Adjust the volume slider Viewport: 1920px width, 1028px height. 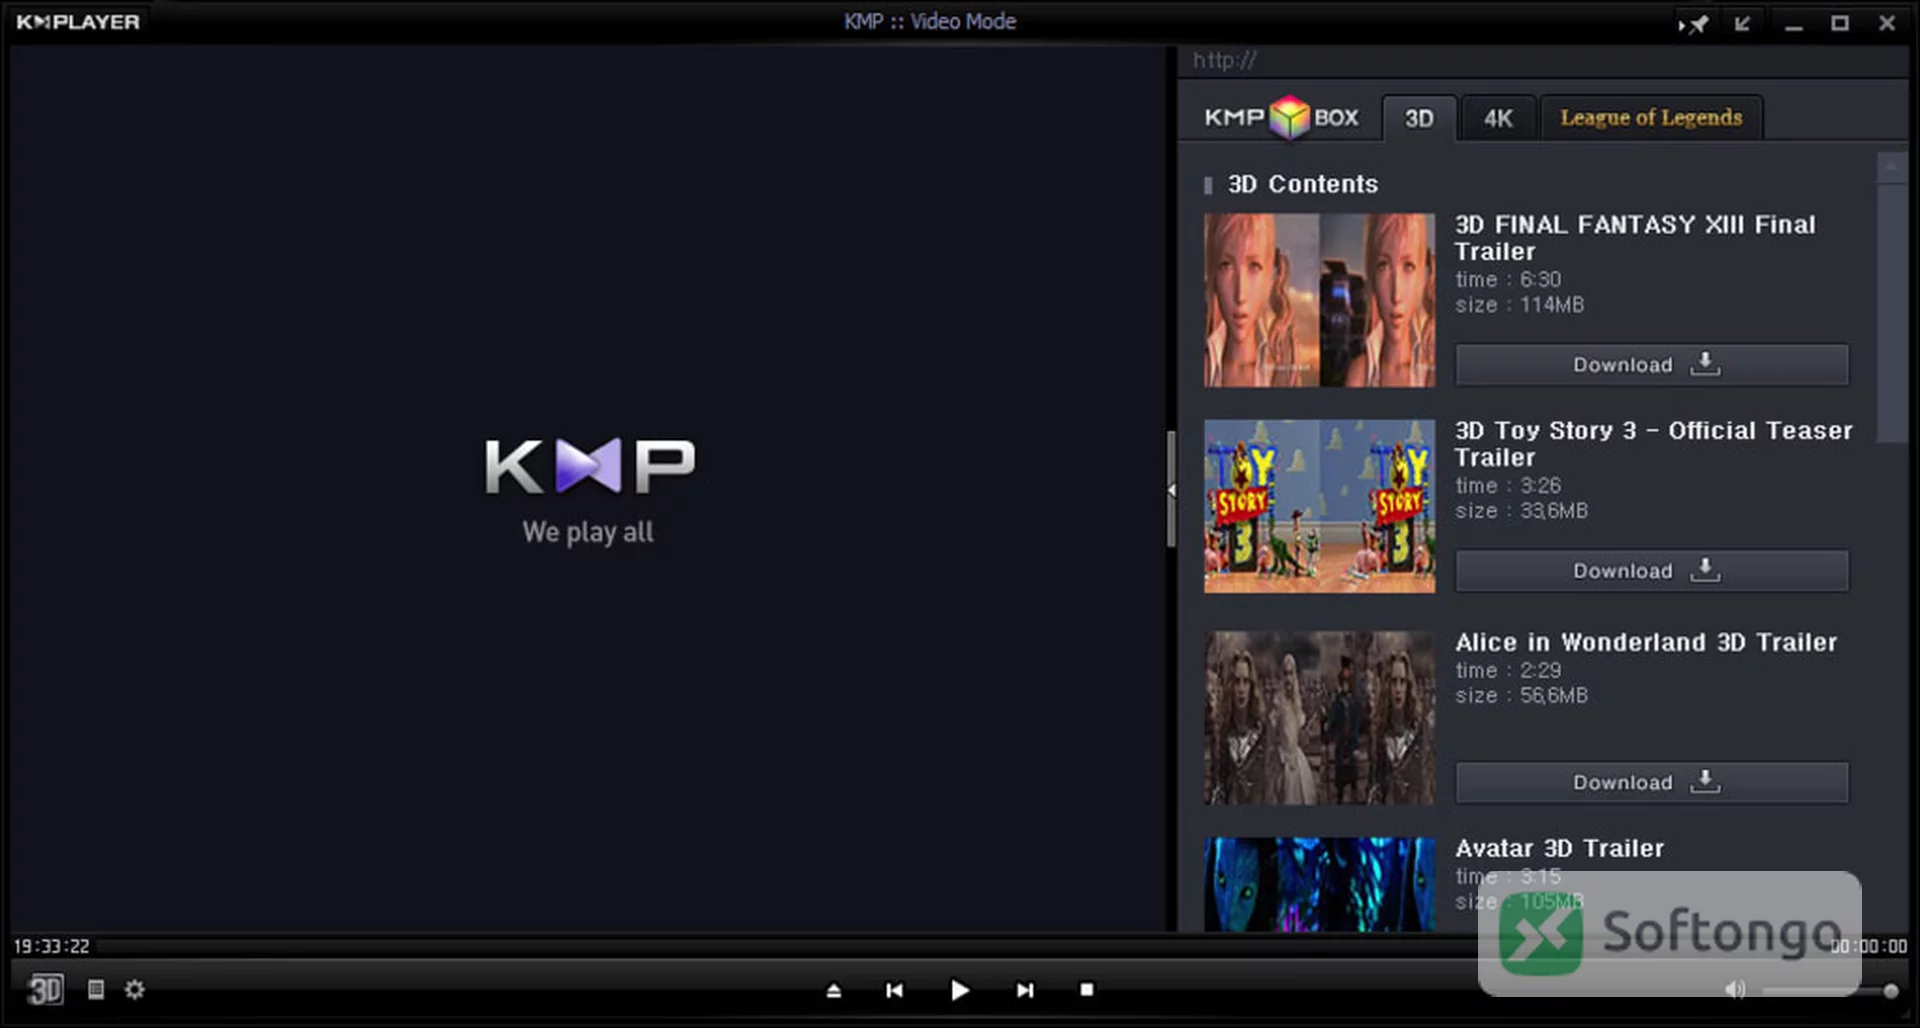[1830, 991]
